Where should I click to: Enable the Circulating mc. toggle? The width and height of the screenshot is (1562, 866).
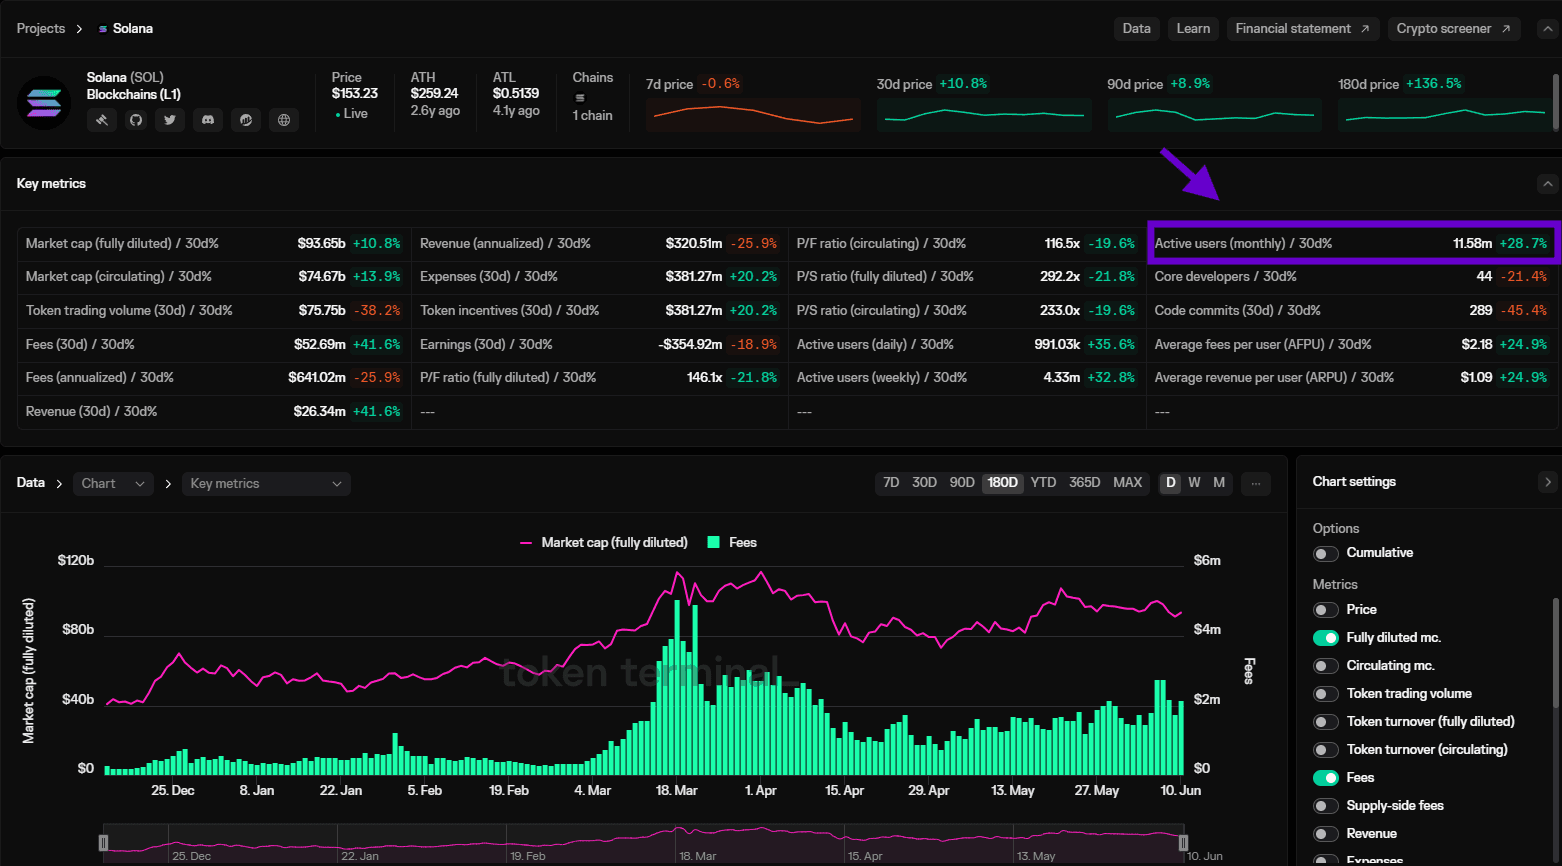point(1326,666)
